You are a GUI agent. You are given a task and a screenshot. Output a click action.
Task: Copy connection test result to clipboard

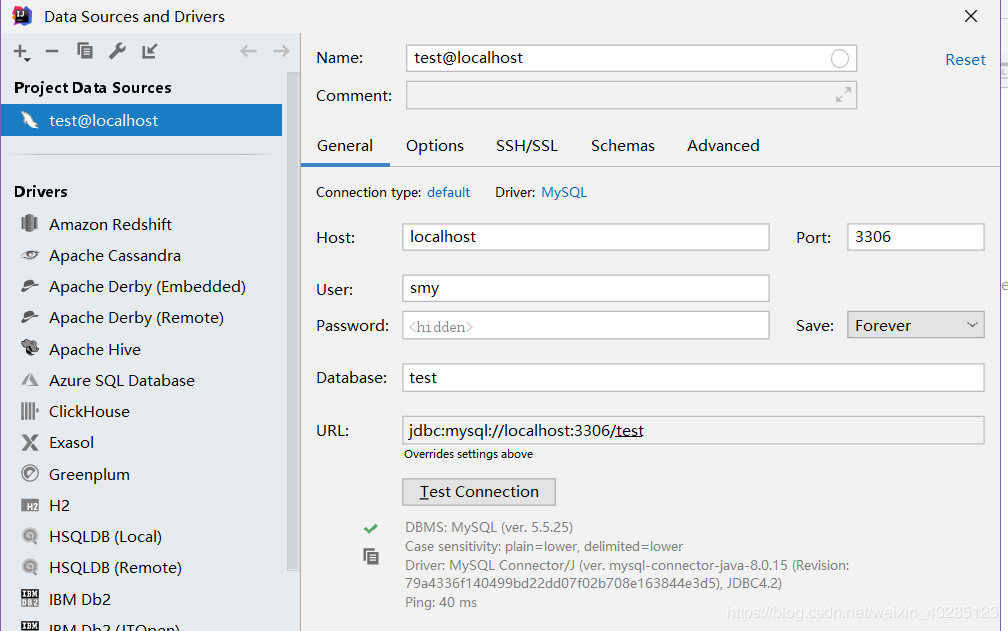[371, 556]
